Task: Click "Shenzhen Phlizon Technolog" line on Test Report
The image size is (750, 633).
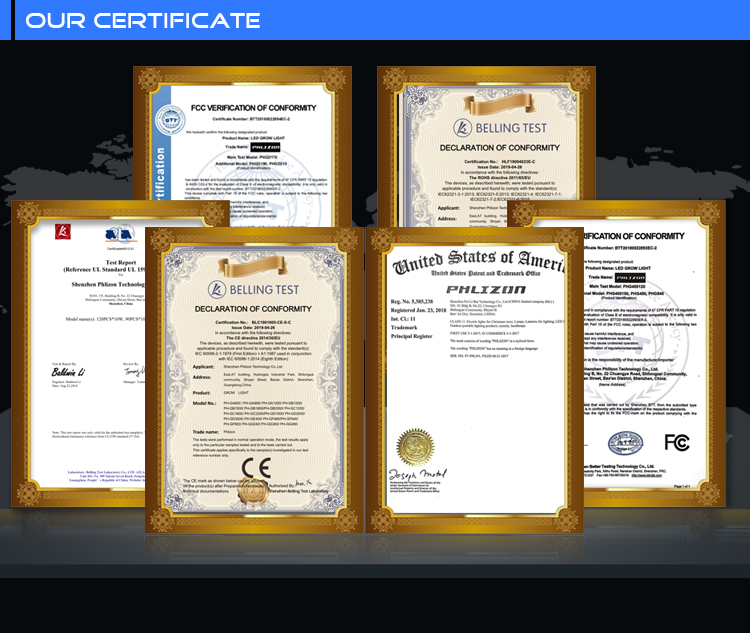Action: (108, 284)
